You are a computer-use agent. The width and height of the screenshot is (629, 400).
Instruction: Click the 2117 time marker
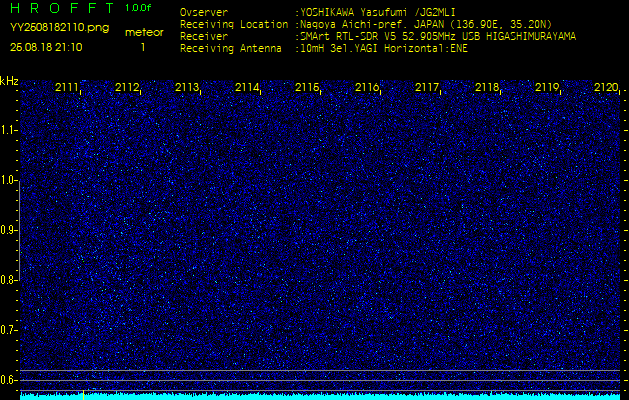point(426,87)
